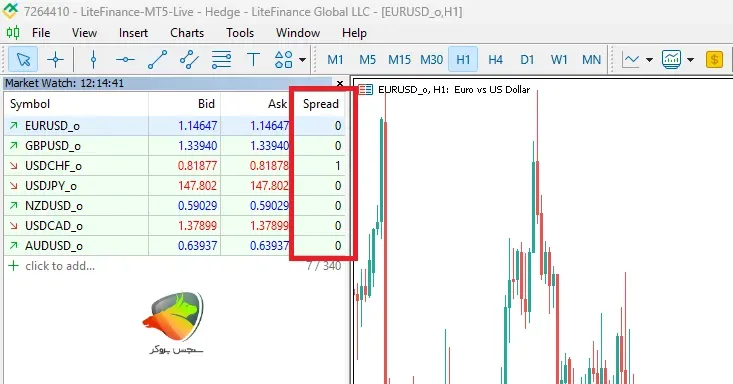733x384 pixels.
Task: Click the plus icon to add symbol
Action: pos(14,266)
